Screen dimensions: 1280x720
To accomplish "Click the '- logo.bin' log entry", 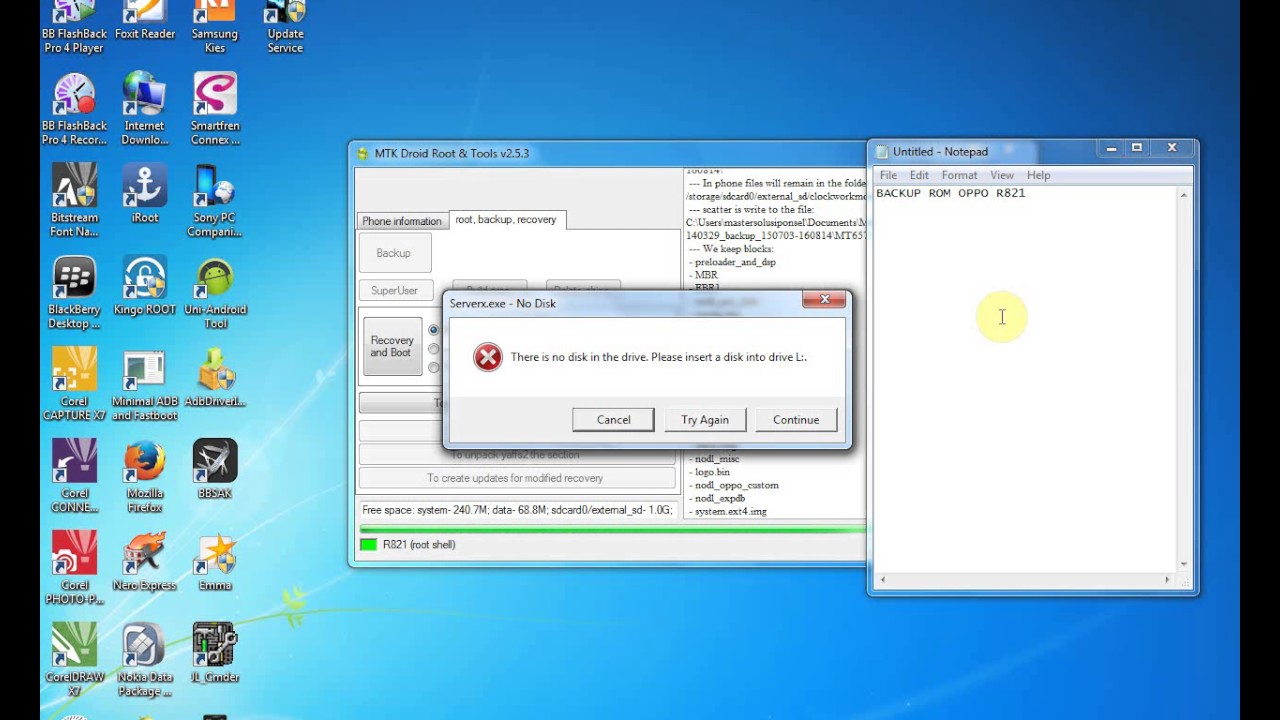I will [709, 472].
